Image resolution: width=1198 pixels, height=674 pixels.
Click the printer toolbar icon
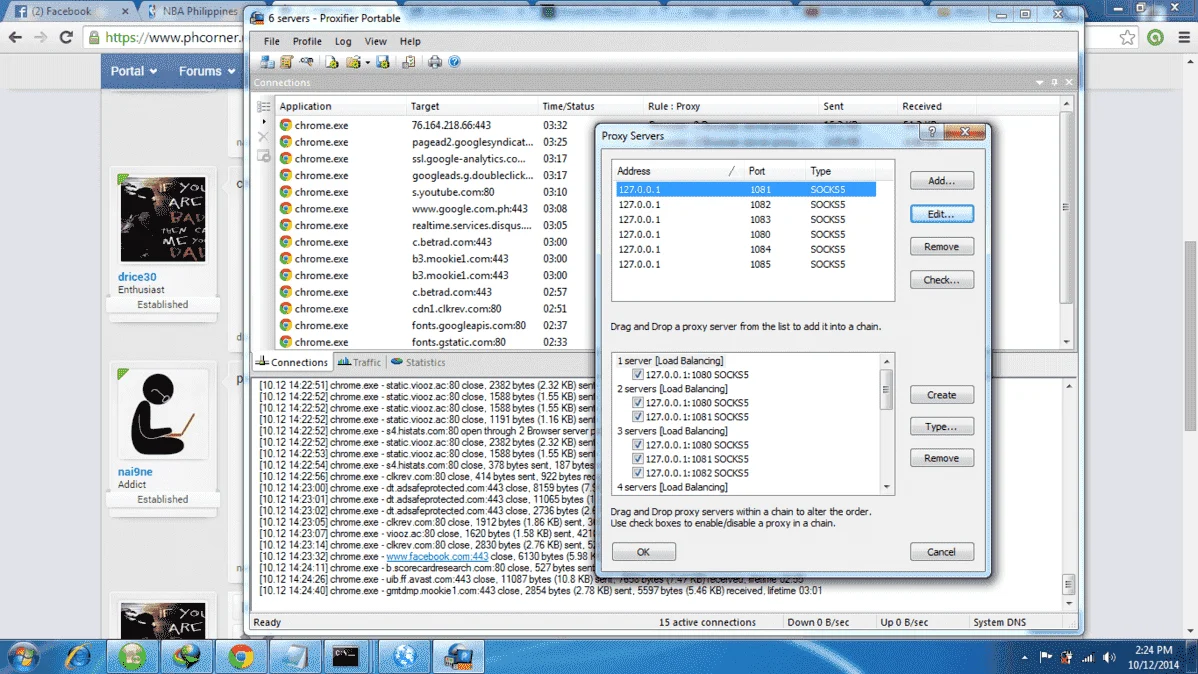(x=435, y=62)
